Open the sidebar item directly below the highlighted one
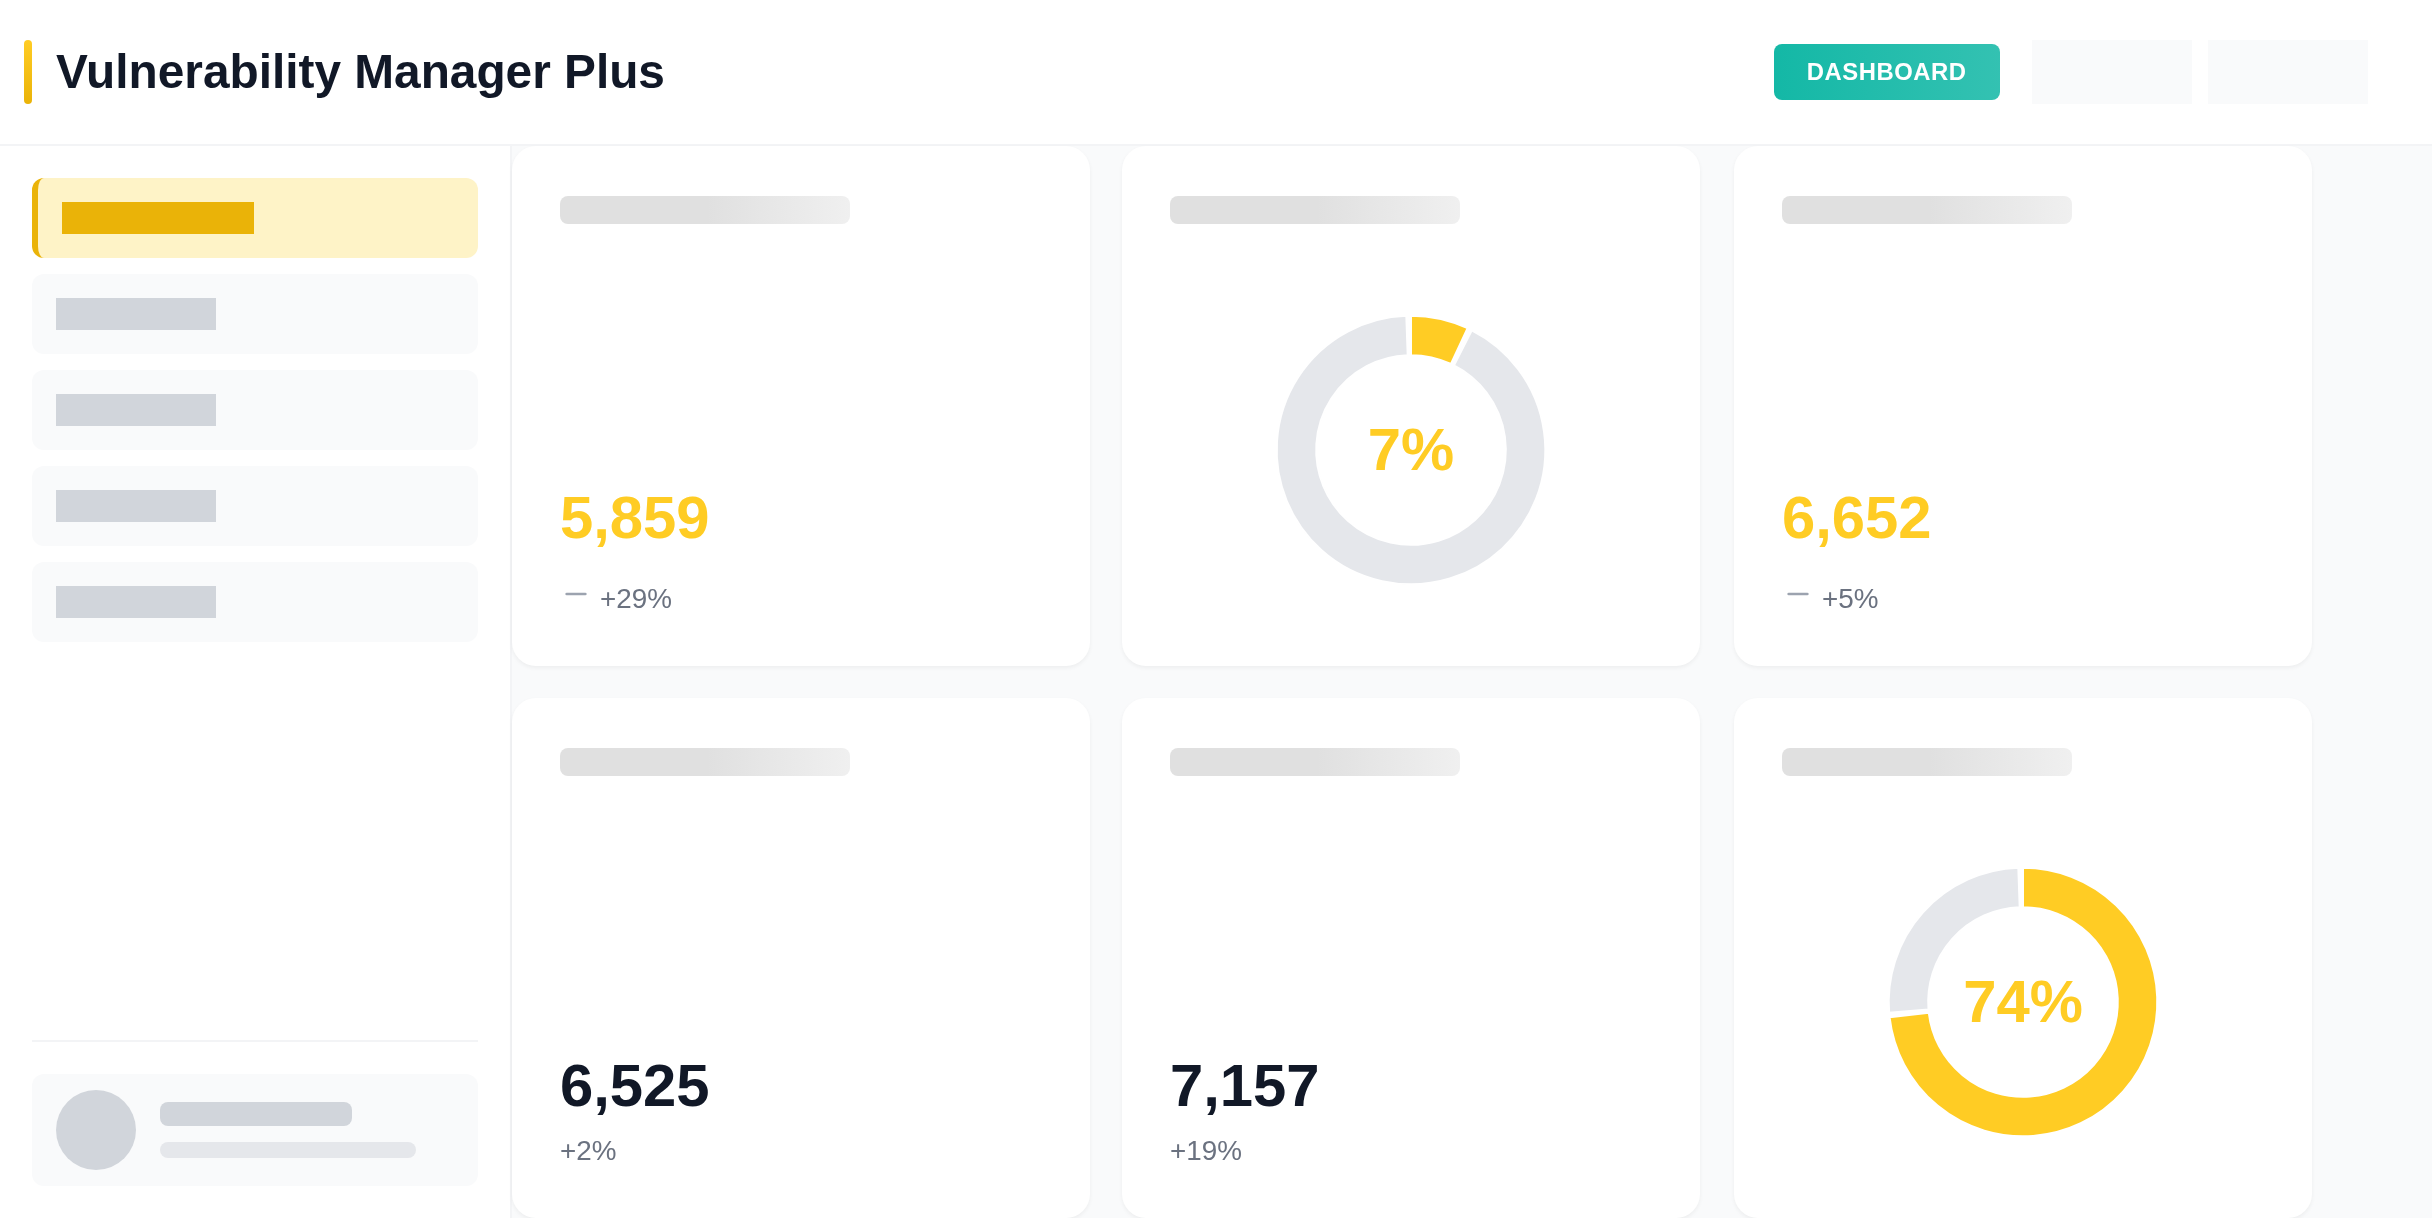Screen dimensions: 2432x1218 (255, 314)
